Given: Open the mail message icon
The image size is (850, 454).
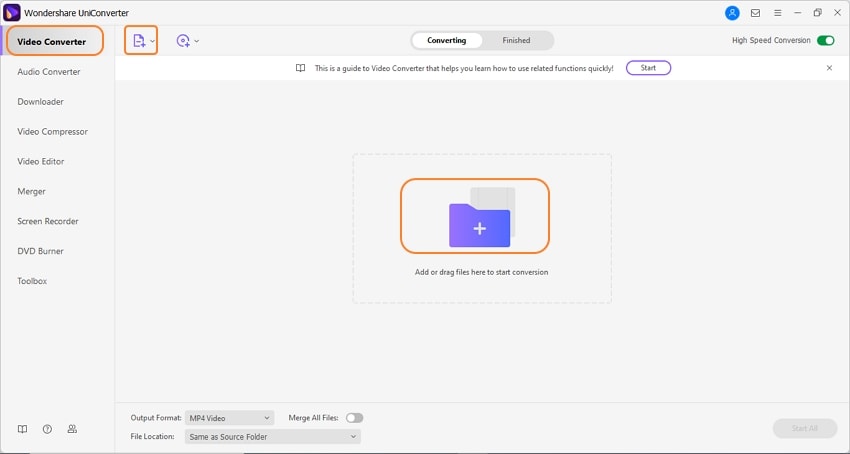Looking at the screenshot, I should (x=755, y=13).
